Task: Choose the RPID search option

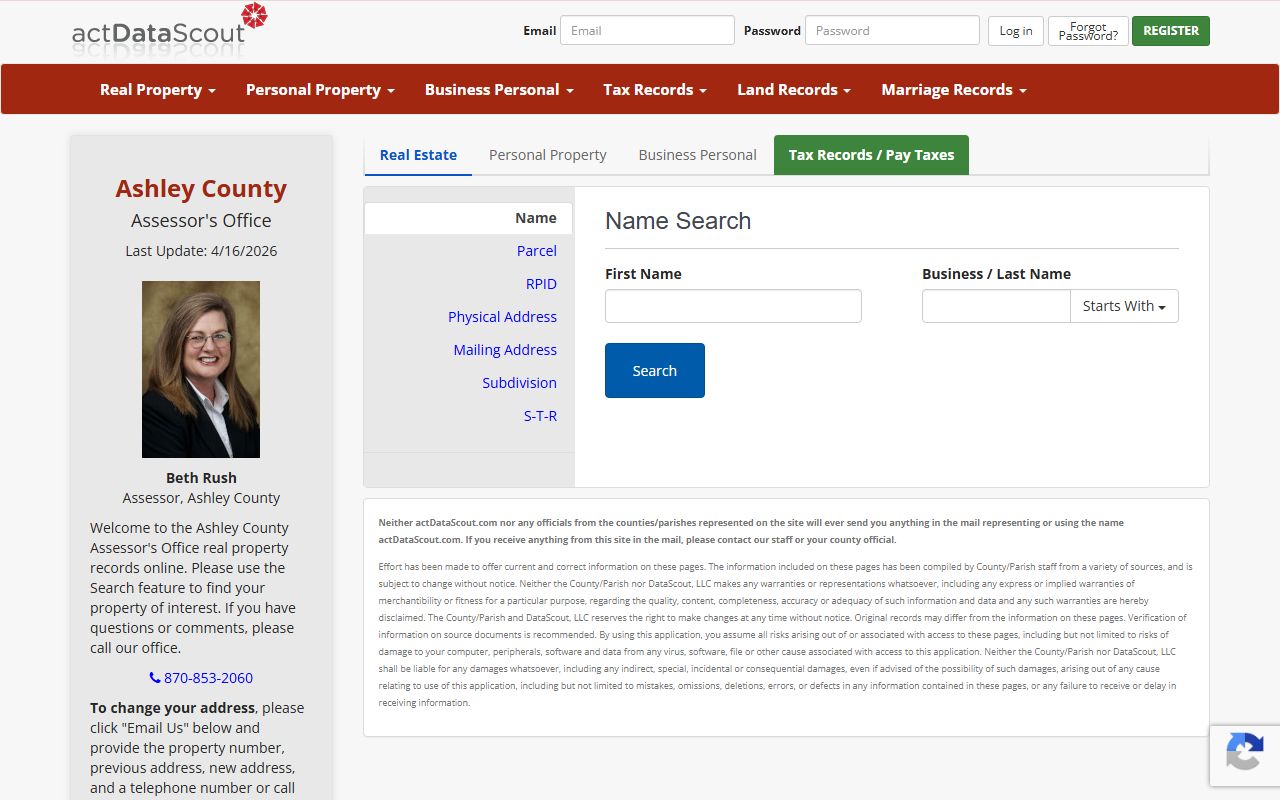Action: point(541,284)
